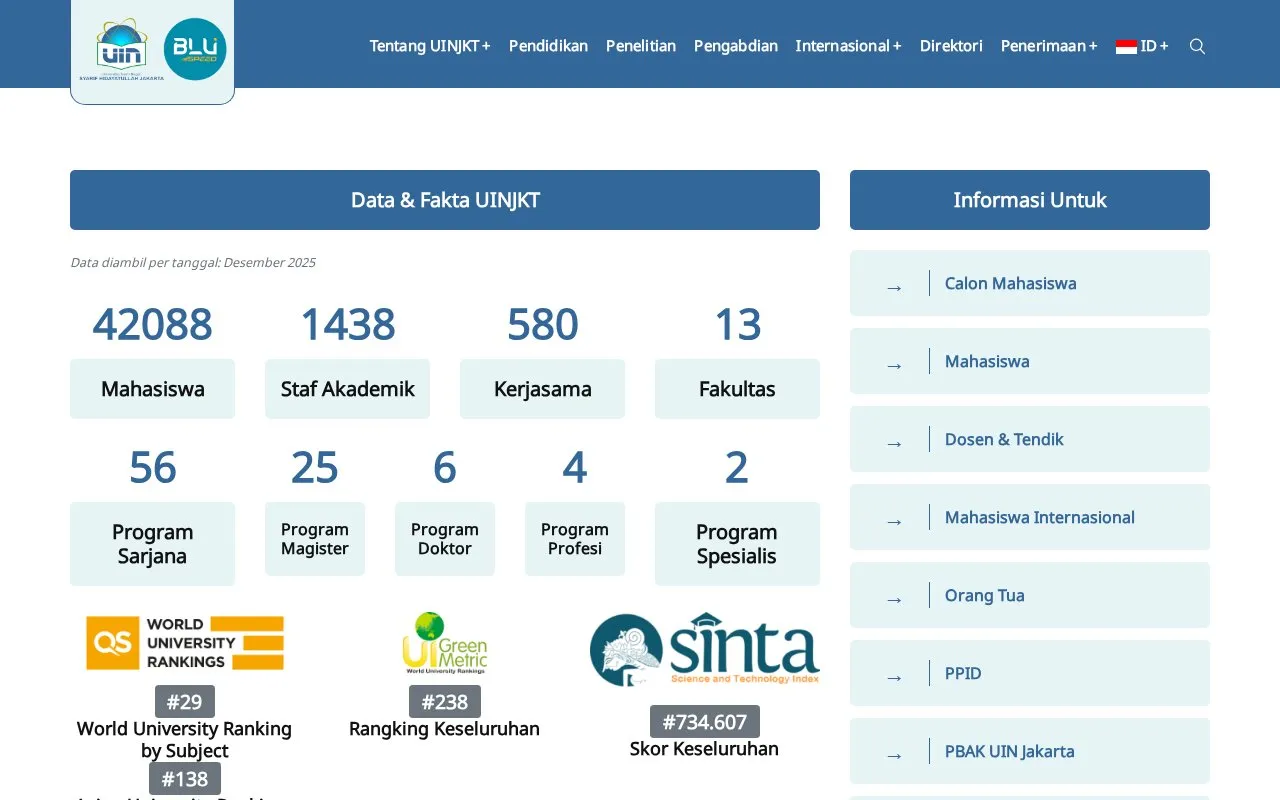This screenshot has width=1280, height=800.
Task: Click the UI GreenMetric logo
Action: (445, 643)
